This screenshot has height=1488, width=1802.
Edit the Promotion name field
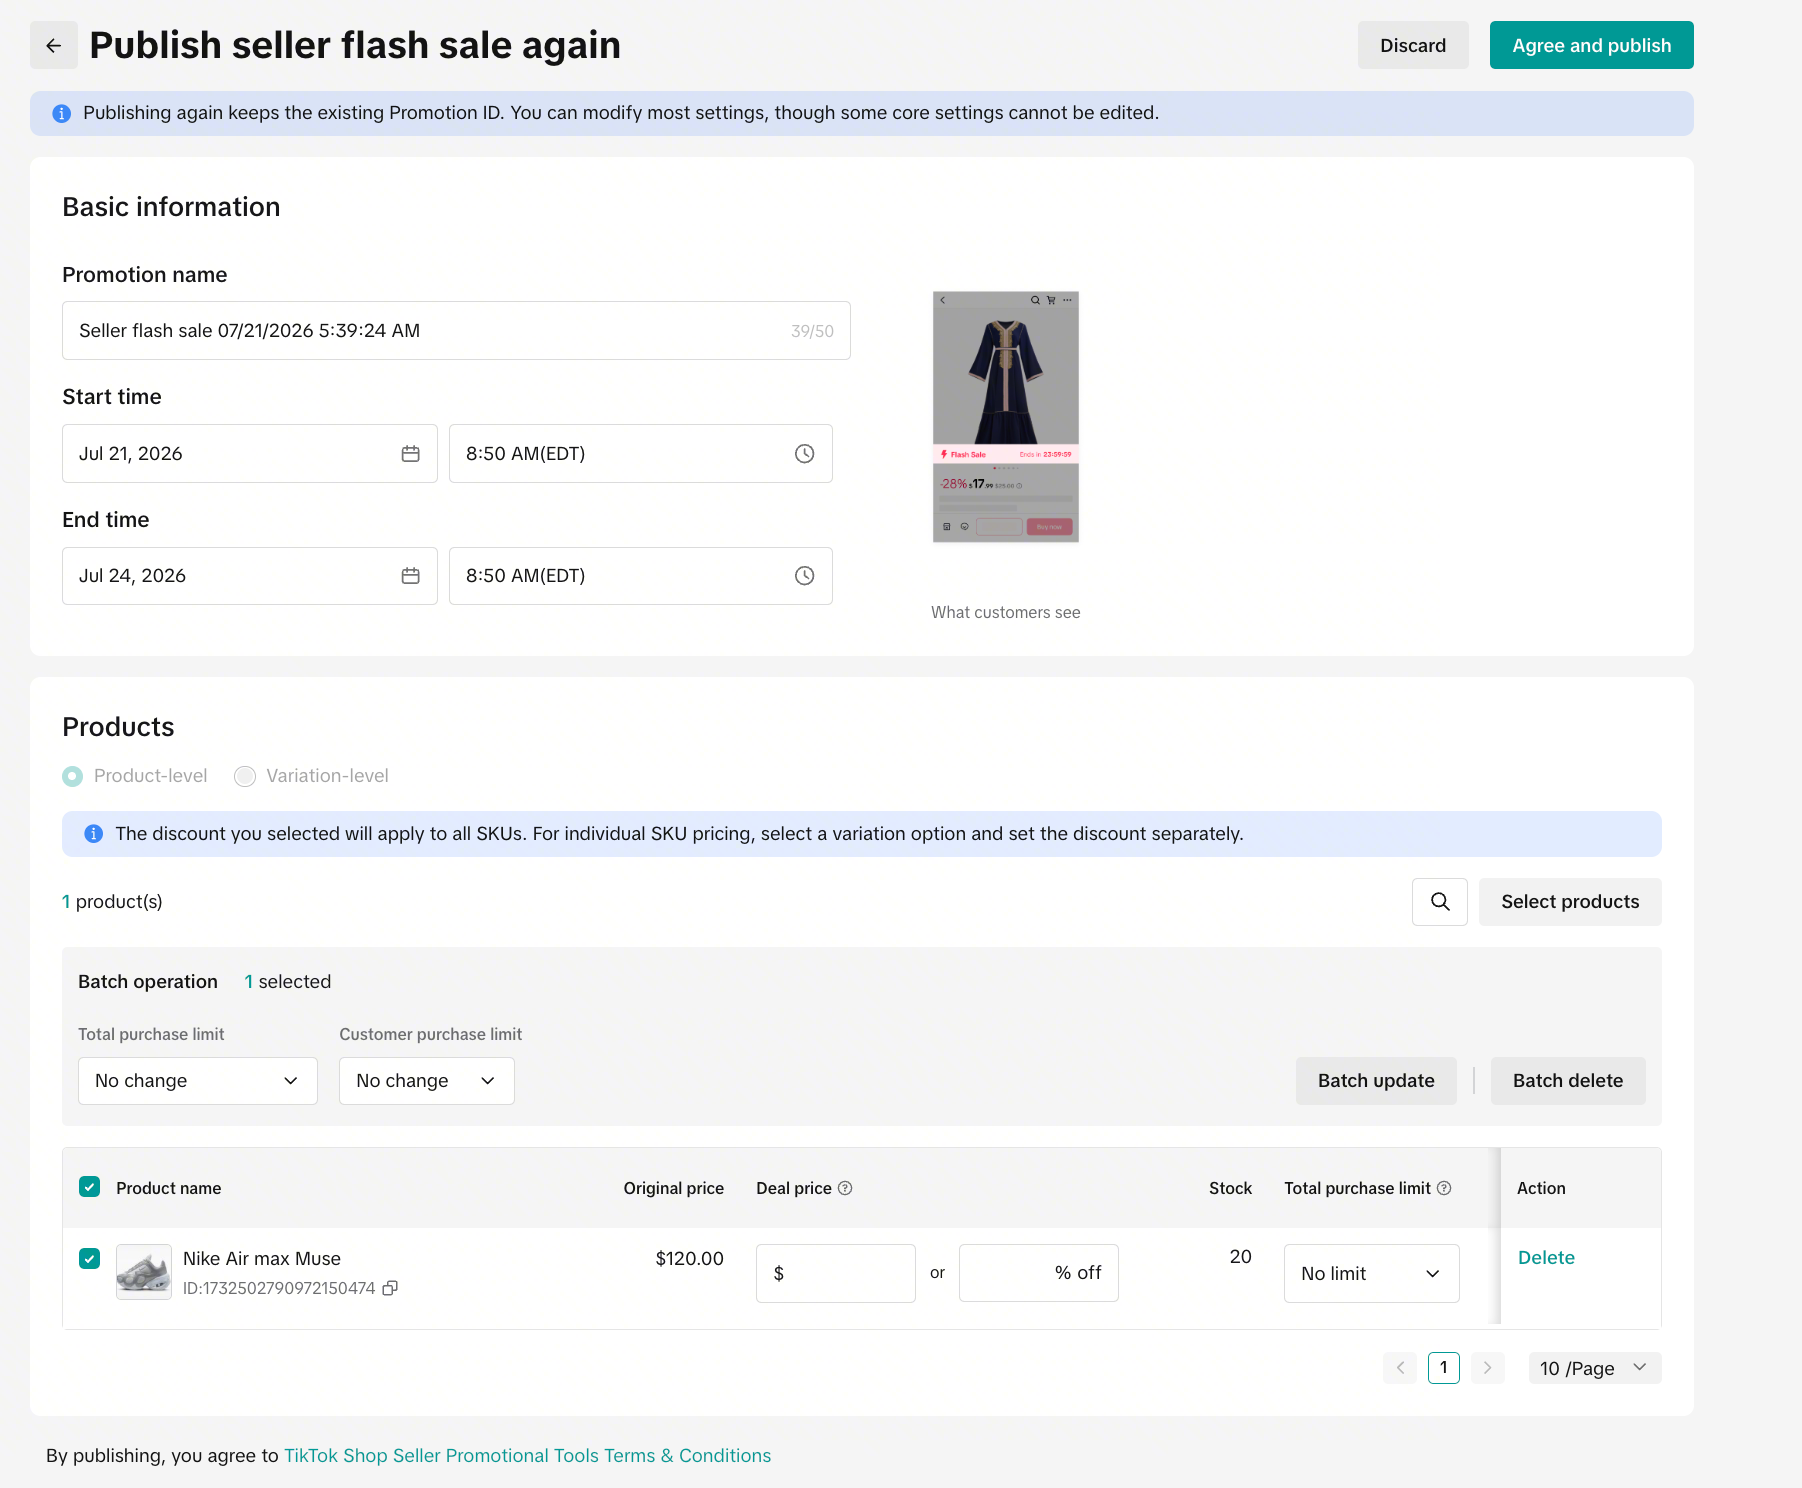[456, 331]
